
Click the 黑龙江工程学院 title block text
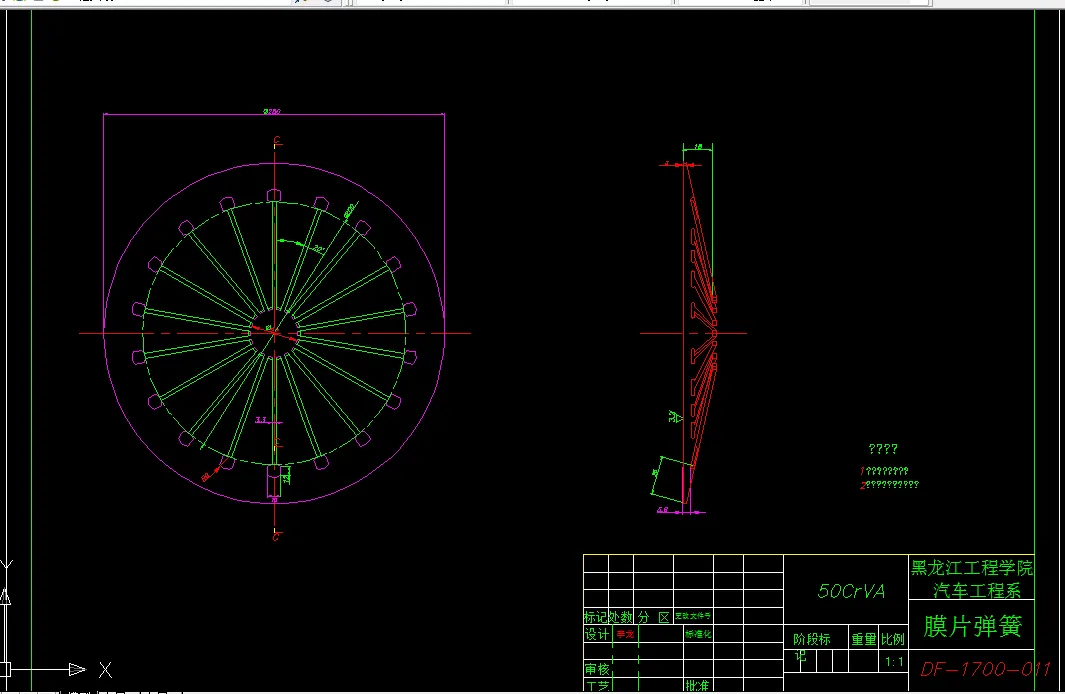(971, 568)
